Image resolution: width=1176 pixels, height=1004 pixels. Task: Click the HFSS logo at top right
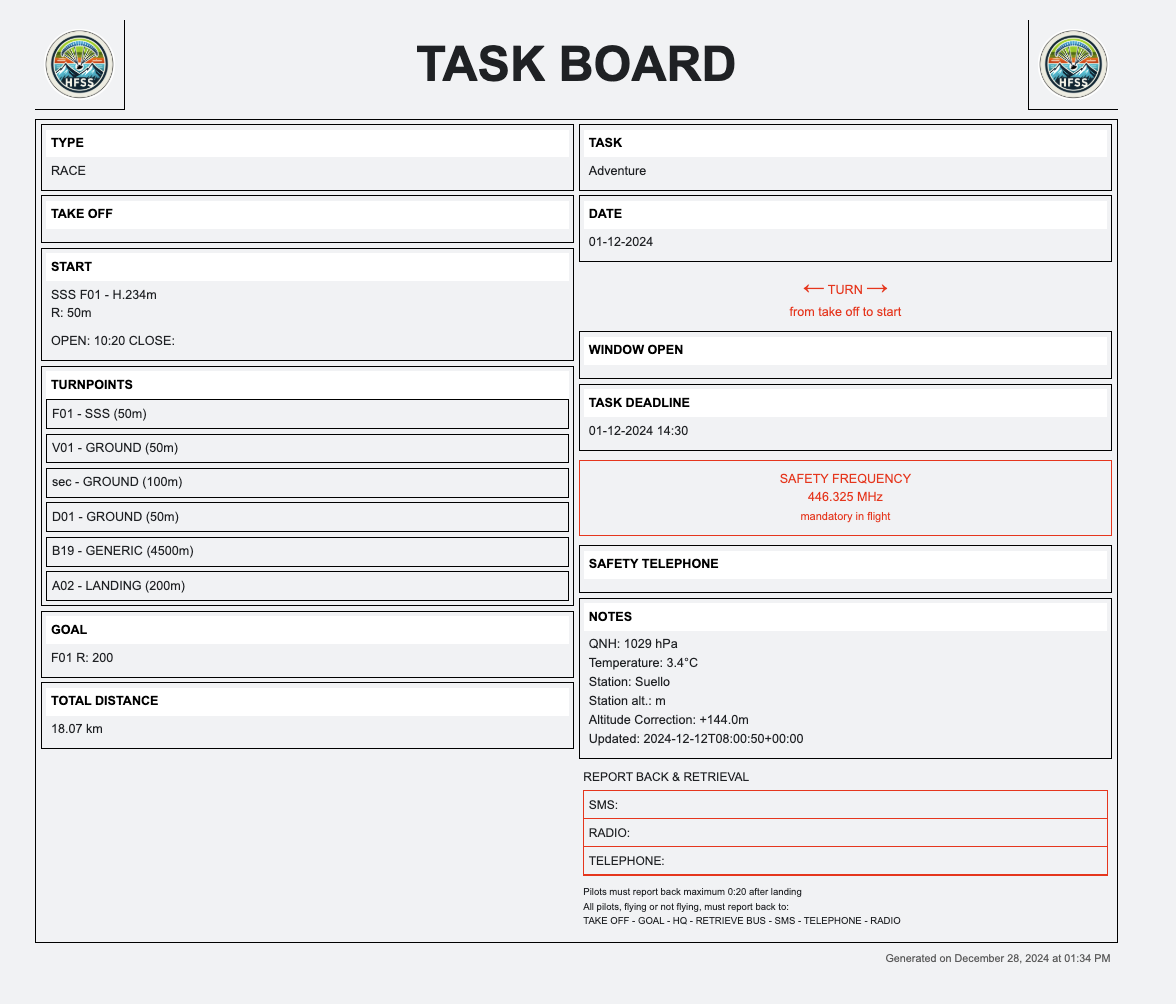pos(1073,64)
